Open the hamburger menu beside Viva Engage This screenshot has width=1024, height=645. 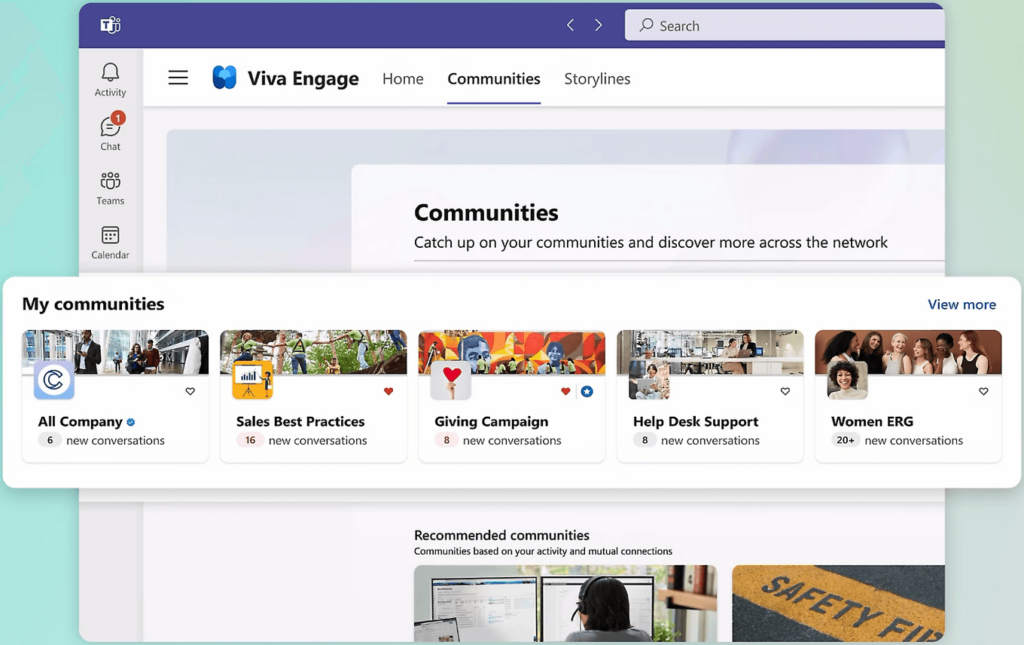(178, 78)
